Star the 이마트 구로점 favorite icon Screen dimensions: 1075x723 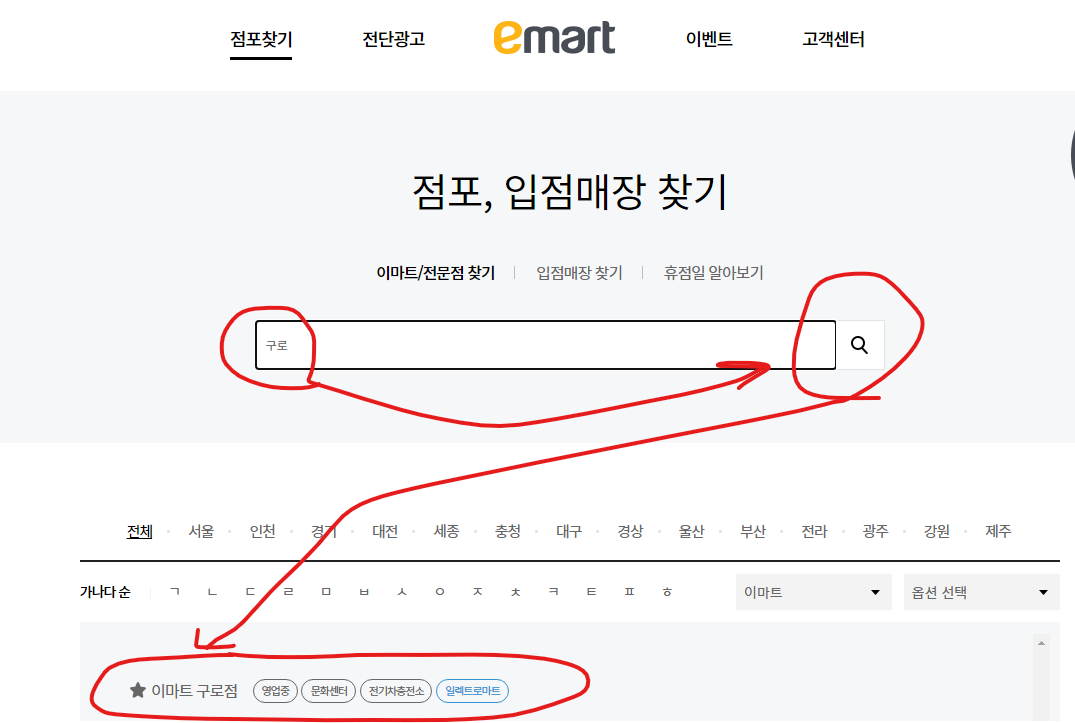coord(138,690)
